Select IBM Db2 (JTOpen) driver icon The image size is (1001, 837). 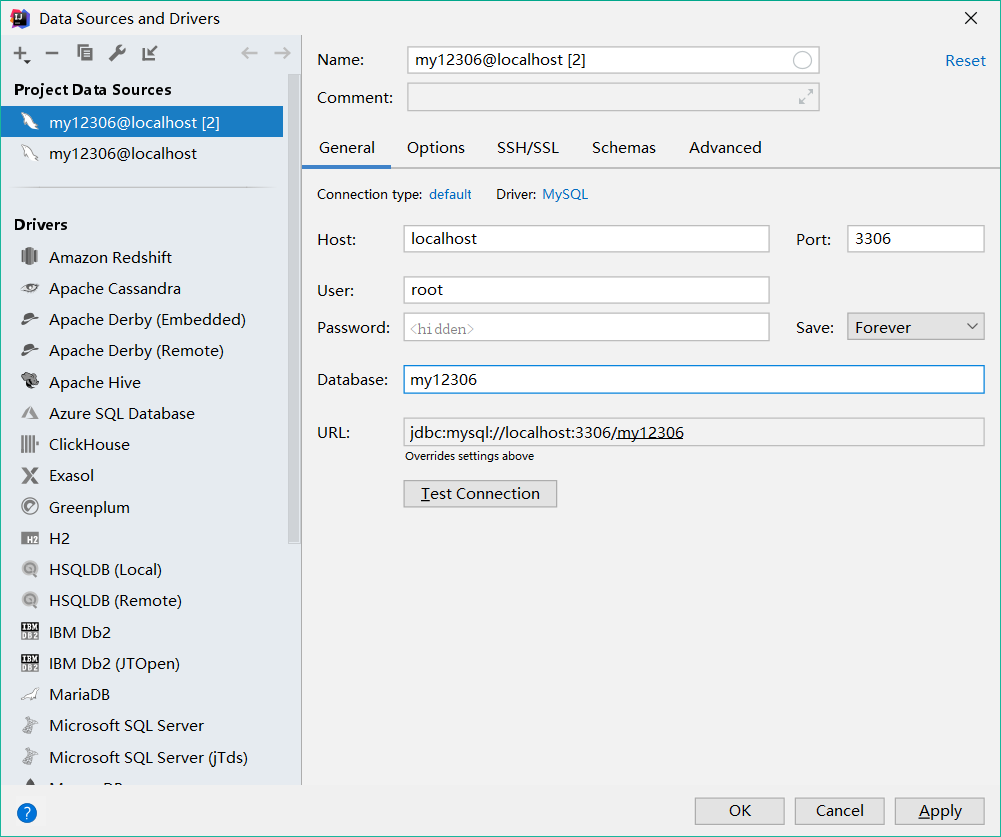[29, 663]
